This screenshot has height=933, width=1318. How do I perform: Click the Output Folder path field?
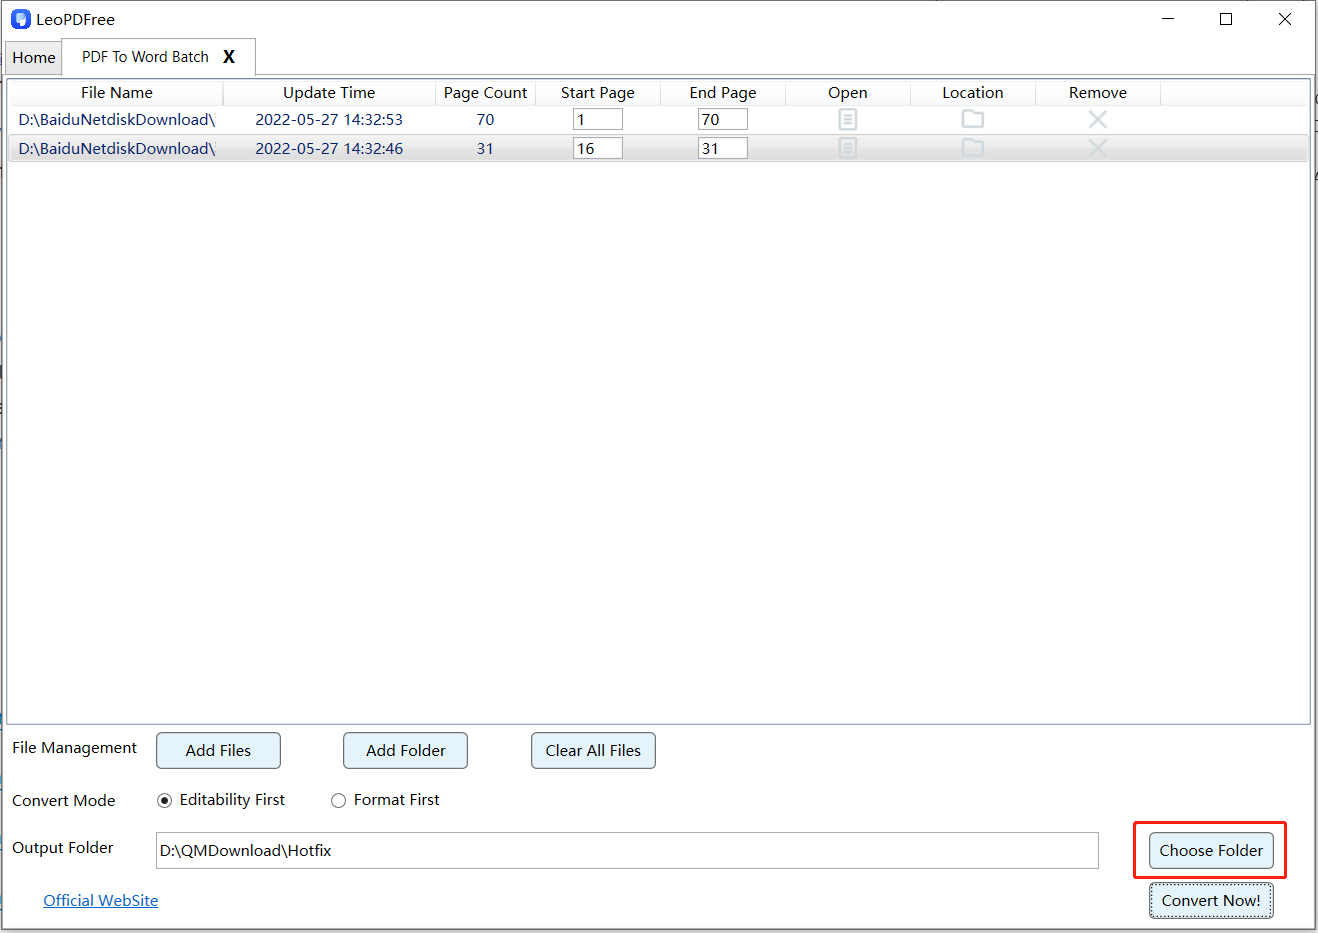click(626, 851)
